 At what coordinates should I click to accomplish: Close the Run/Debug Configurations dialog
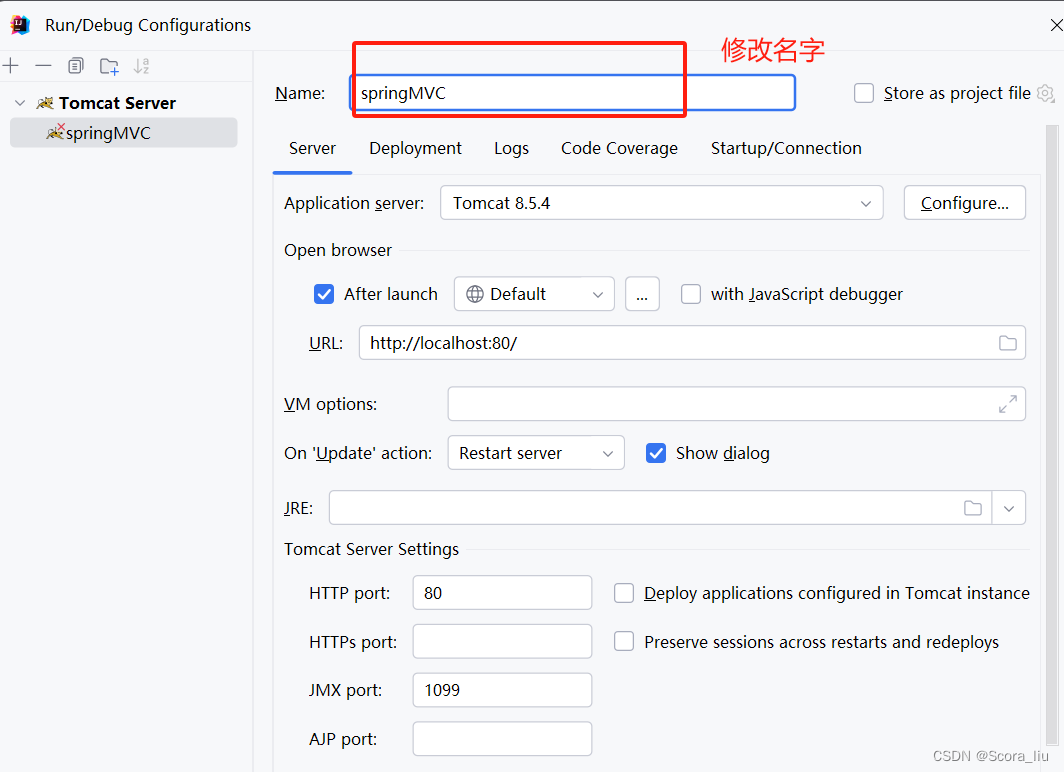(x=1056, y=25)
